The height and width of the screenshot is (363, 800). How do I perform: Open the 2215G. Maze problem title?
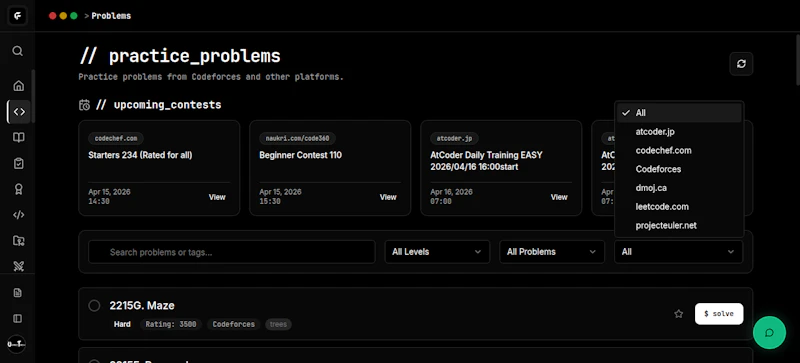click(142, 305)
